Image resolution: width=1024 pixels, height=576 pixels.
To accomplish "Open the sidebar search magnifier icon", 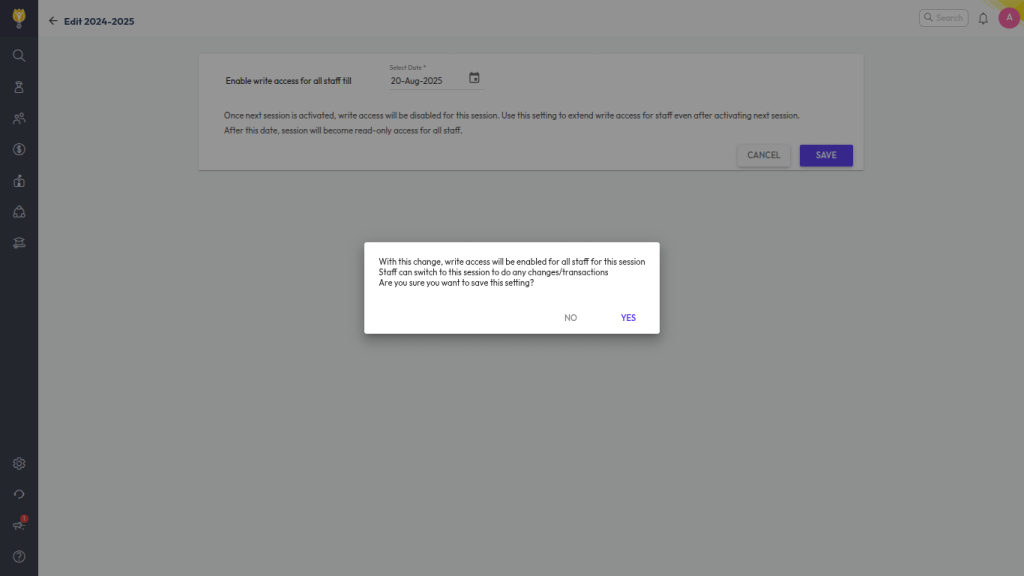I will click(x=19, y=55).
